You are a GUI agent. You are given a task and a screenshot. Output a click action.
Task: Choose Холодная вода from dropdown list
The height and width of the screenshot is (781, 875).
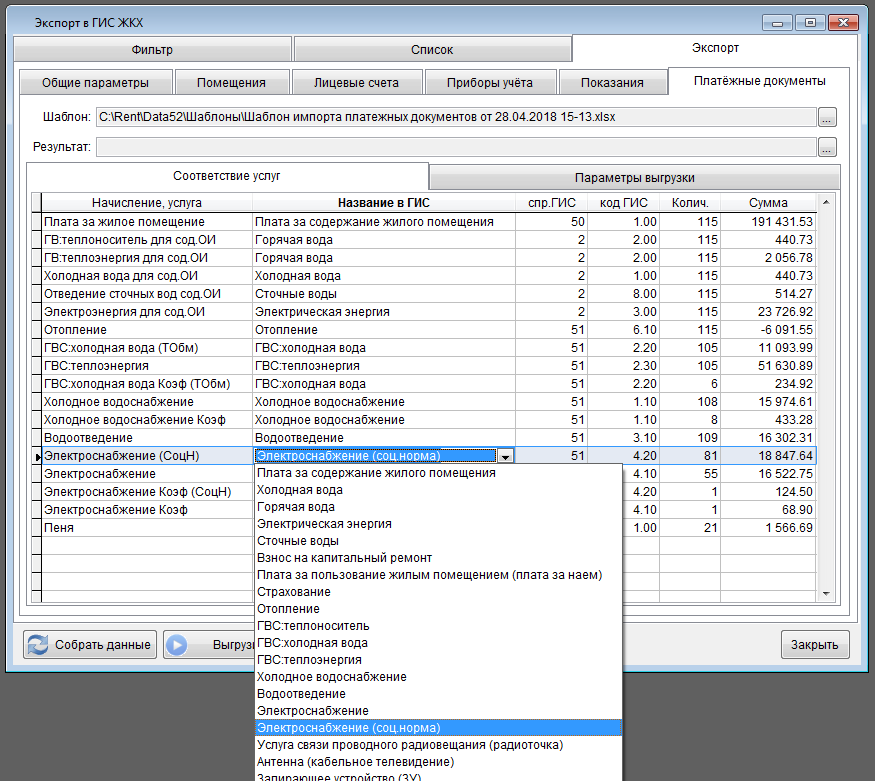click(438, 490)
